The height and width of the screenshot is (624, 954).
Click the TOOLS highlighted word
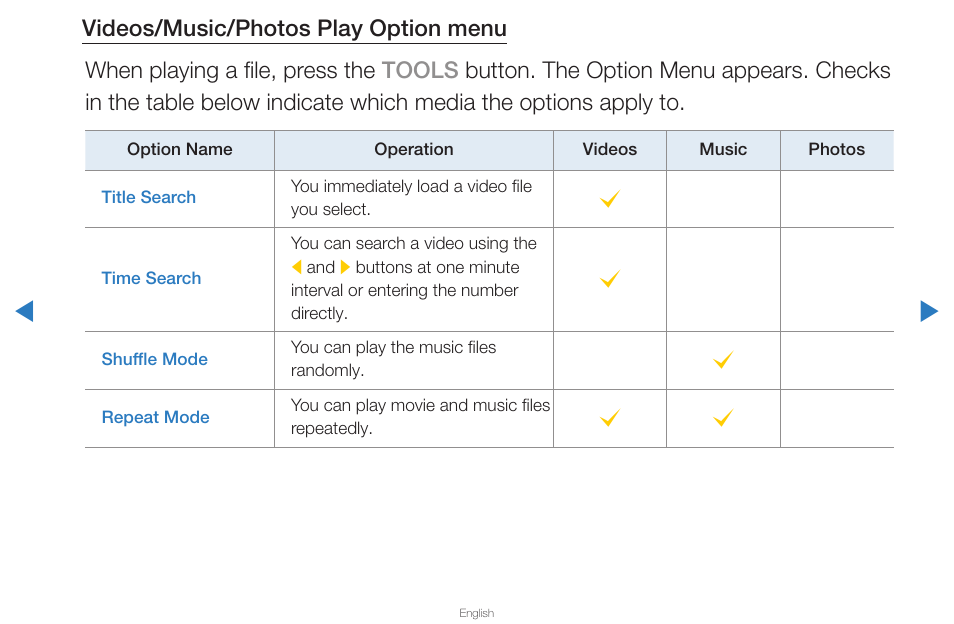[420, 71]
